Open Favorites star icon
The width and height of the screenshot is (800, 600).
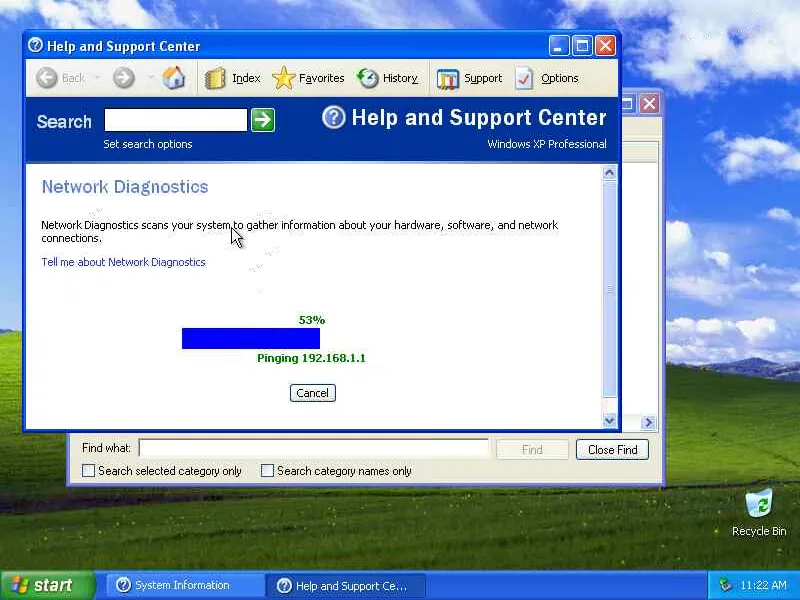pos(284,78)
